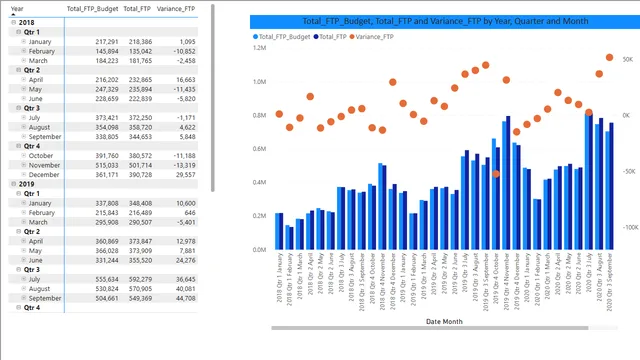Select the 2019 June row label

click(x=36, y=260)
